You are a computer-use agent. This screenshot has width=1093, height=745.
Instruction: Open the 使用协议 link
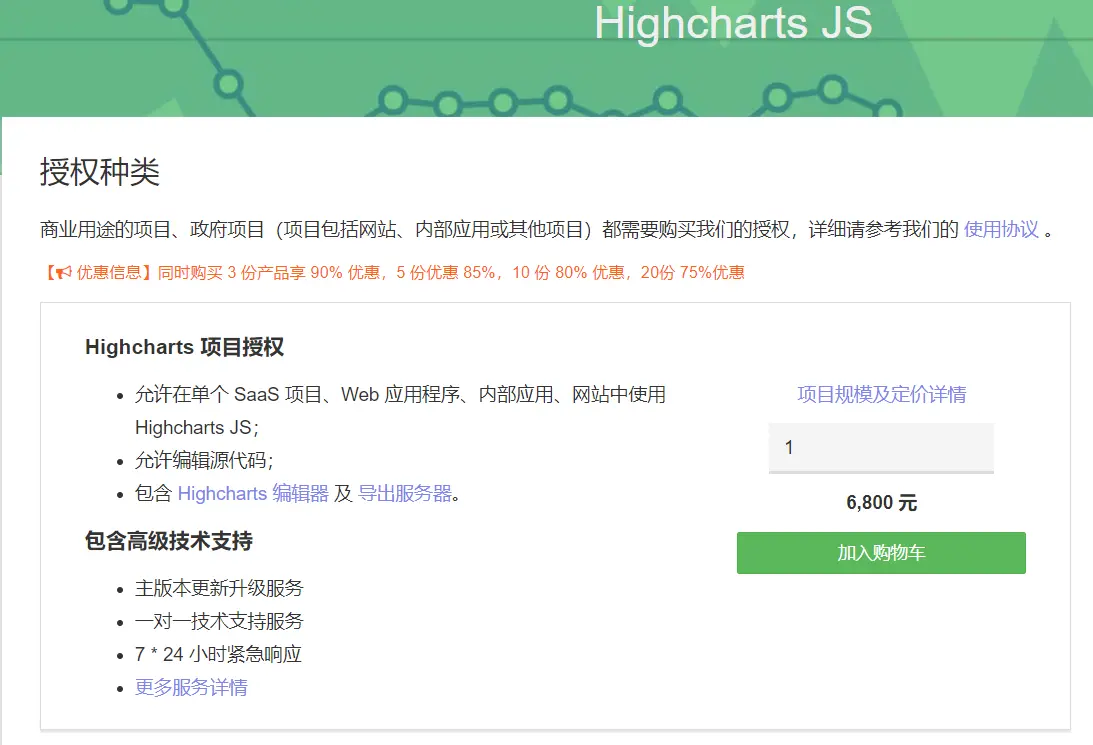click(1001, 229)
